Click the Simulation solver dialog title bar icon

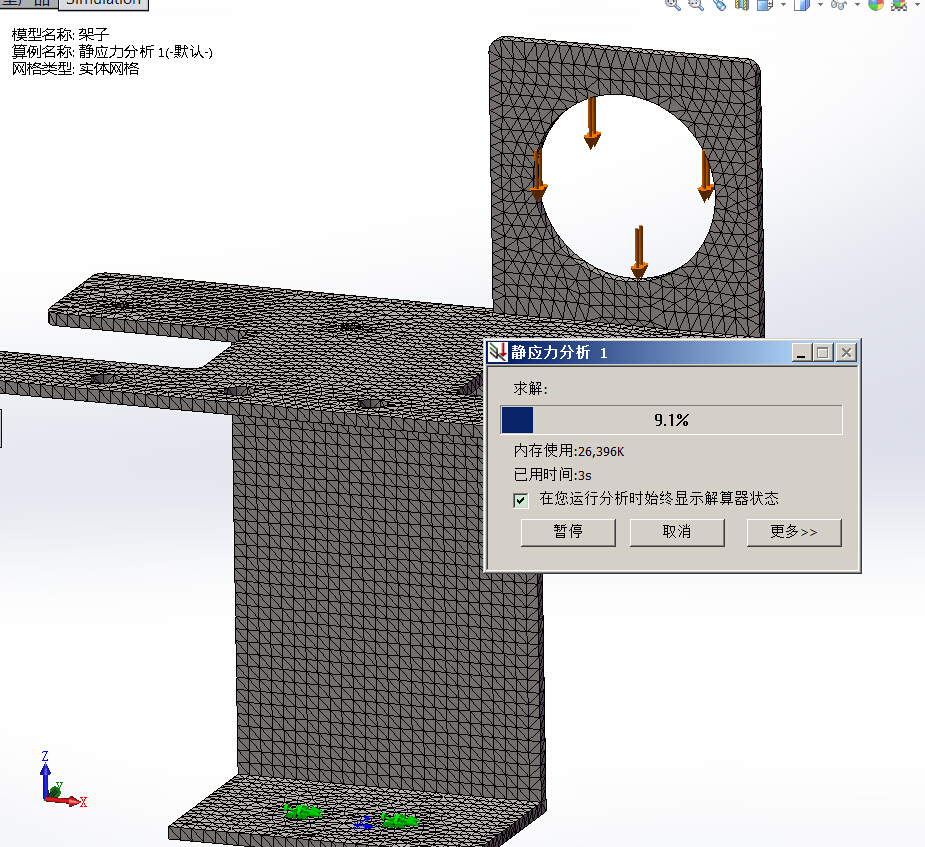[497, 352]
